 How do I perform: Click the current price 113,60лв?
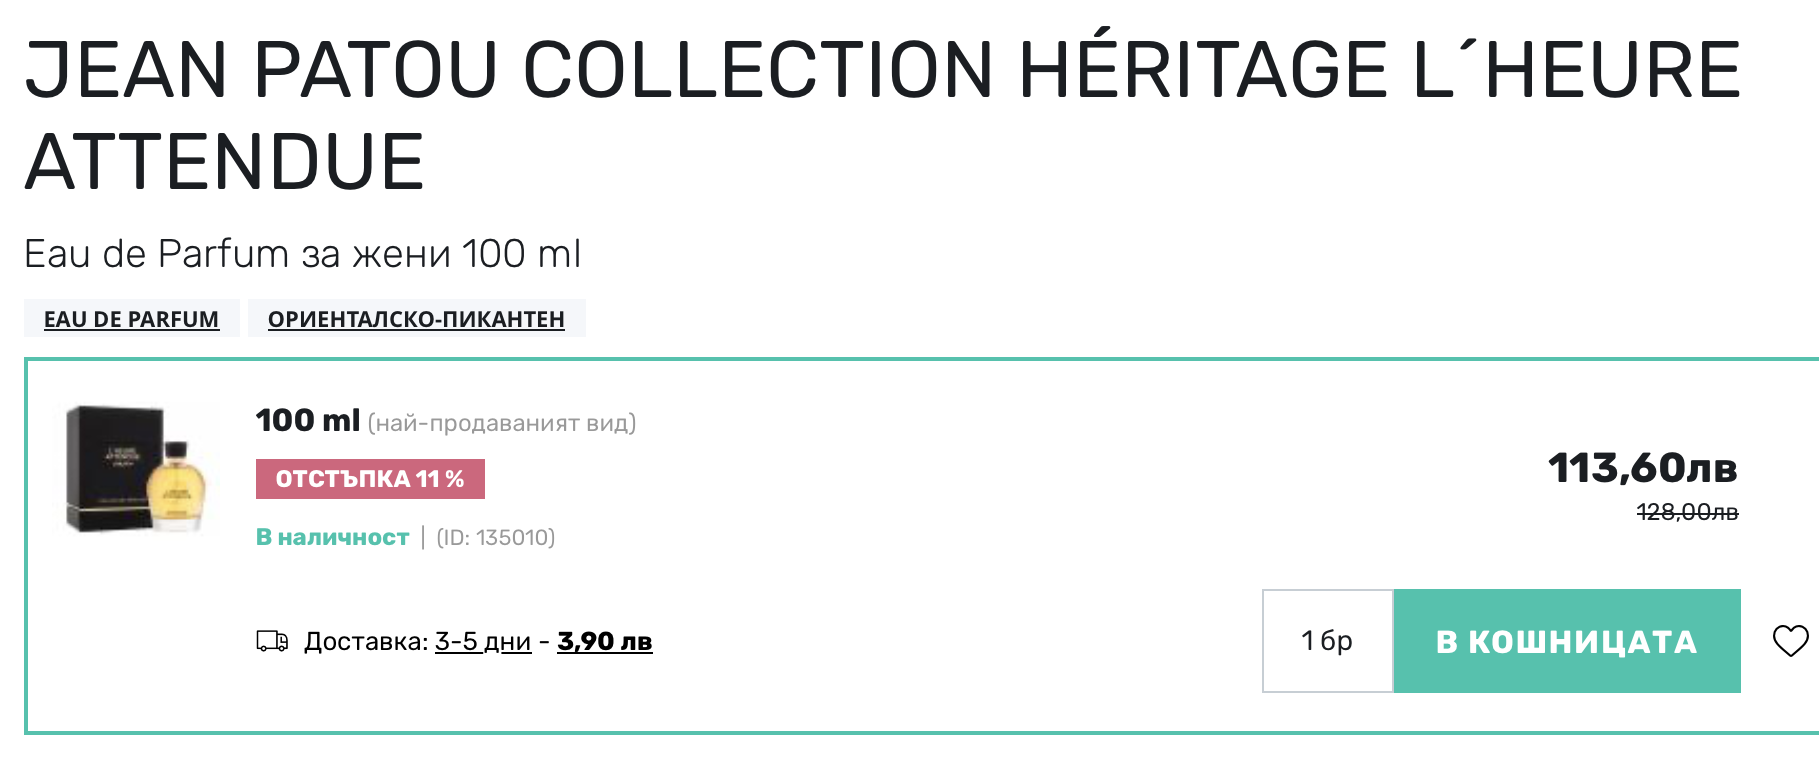click(1642, 468)
